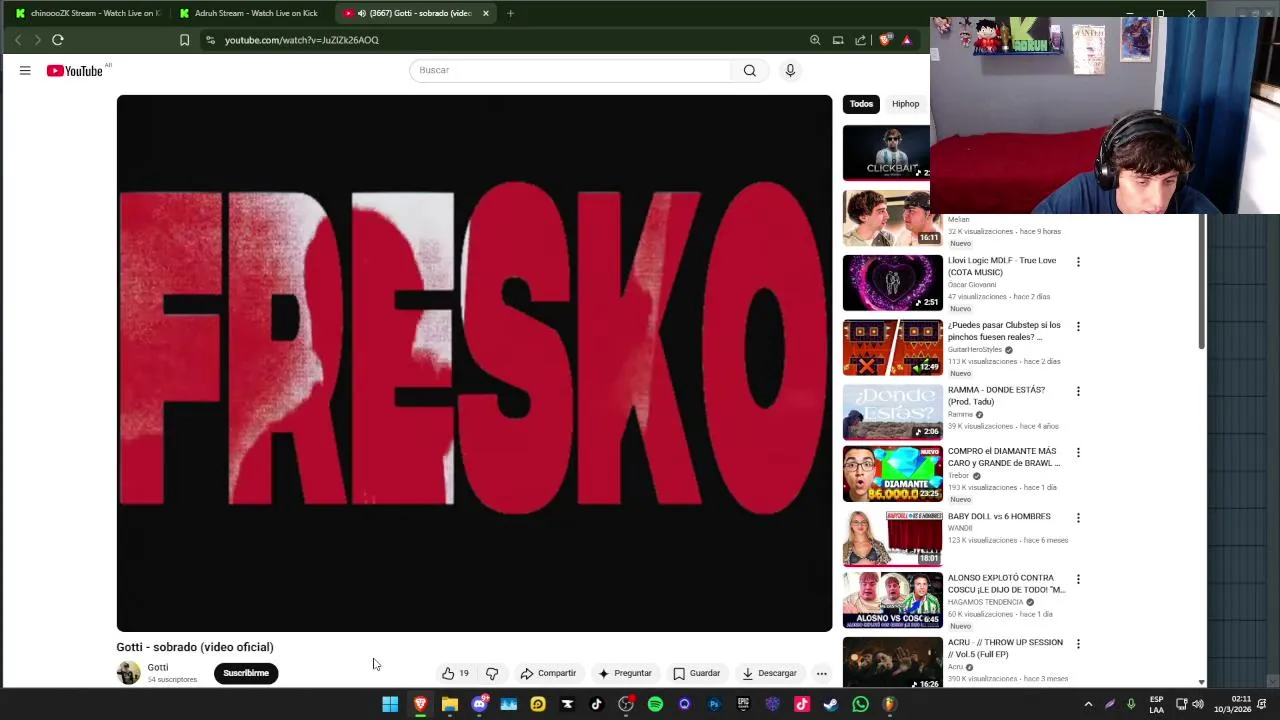Open Discord from taskbar
The image size is (1280, 720).
coord(479,704)
